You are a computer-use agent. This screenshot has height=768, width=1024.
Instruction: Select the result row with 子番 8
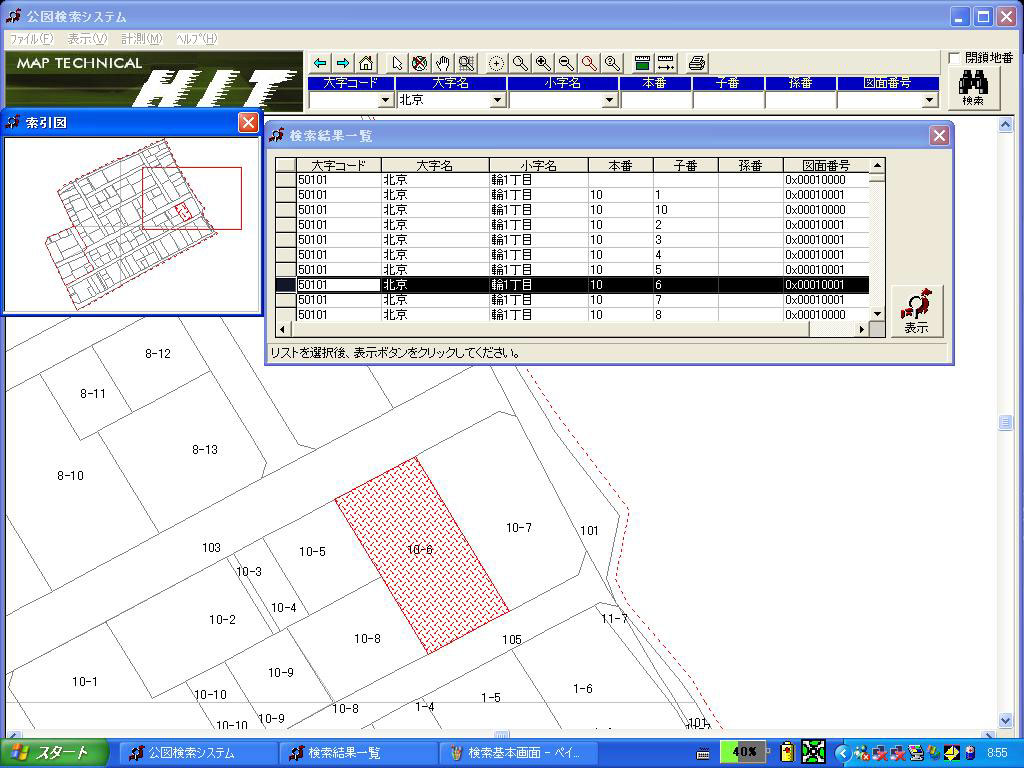[572, 315]
